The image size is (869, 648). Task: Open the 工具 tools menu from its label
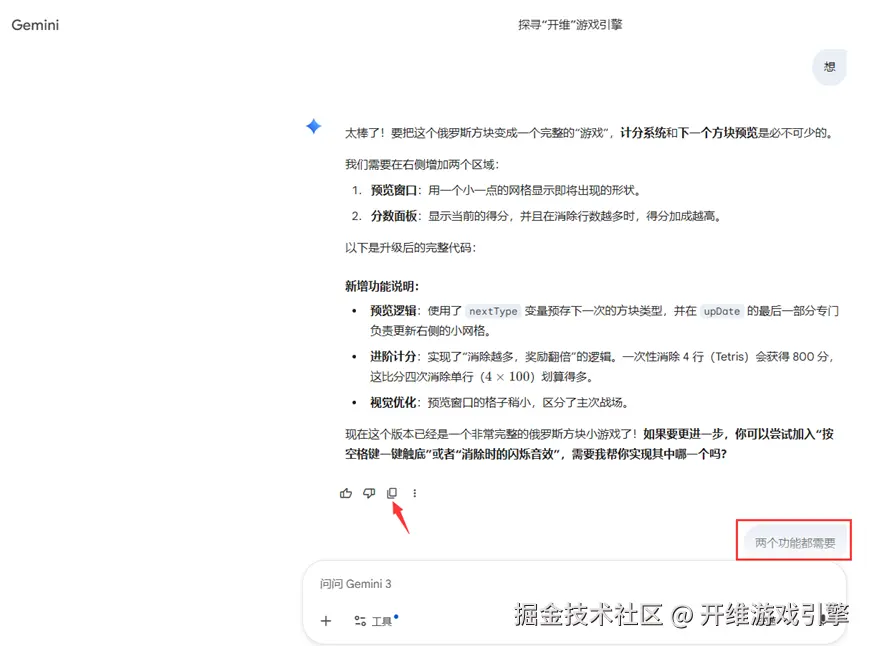pos(381,621)
